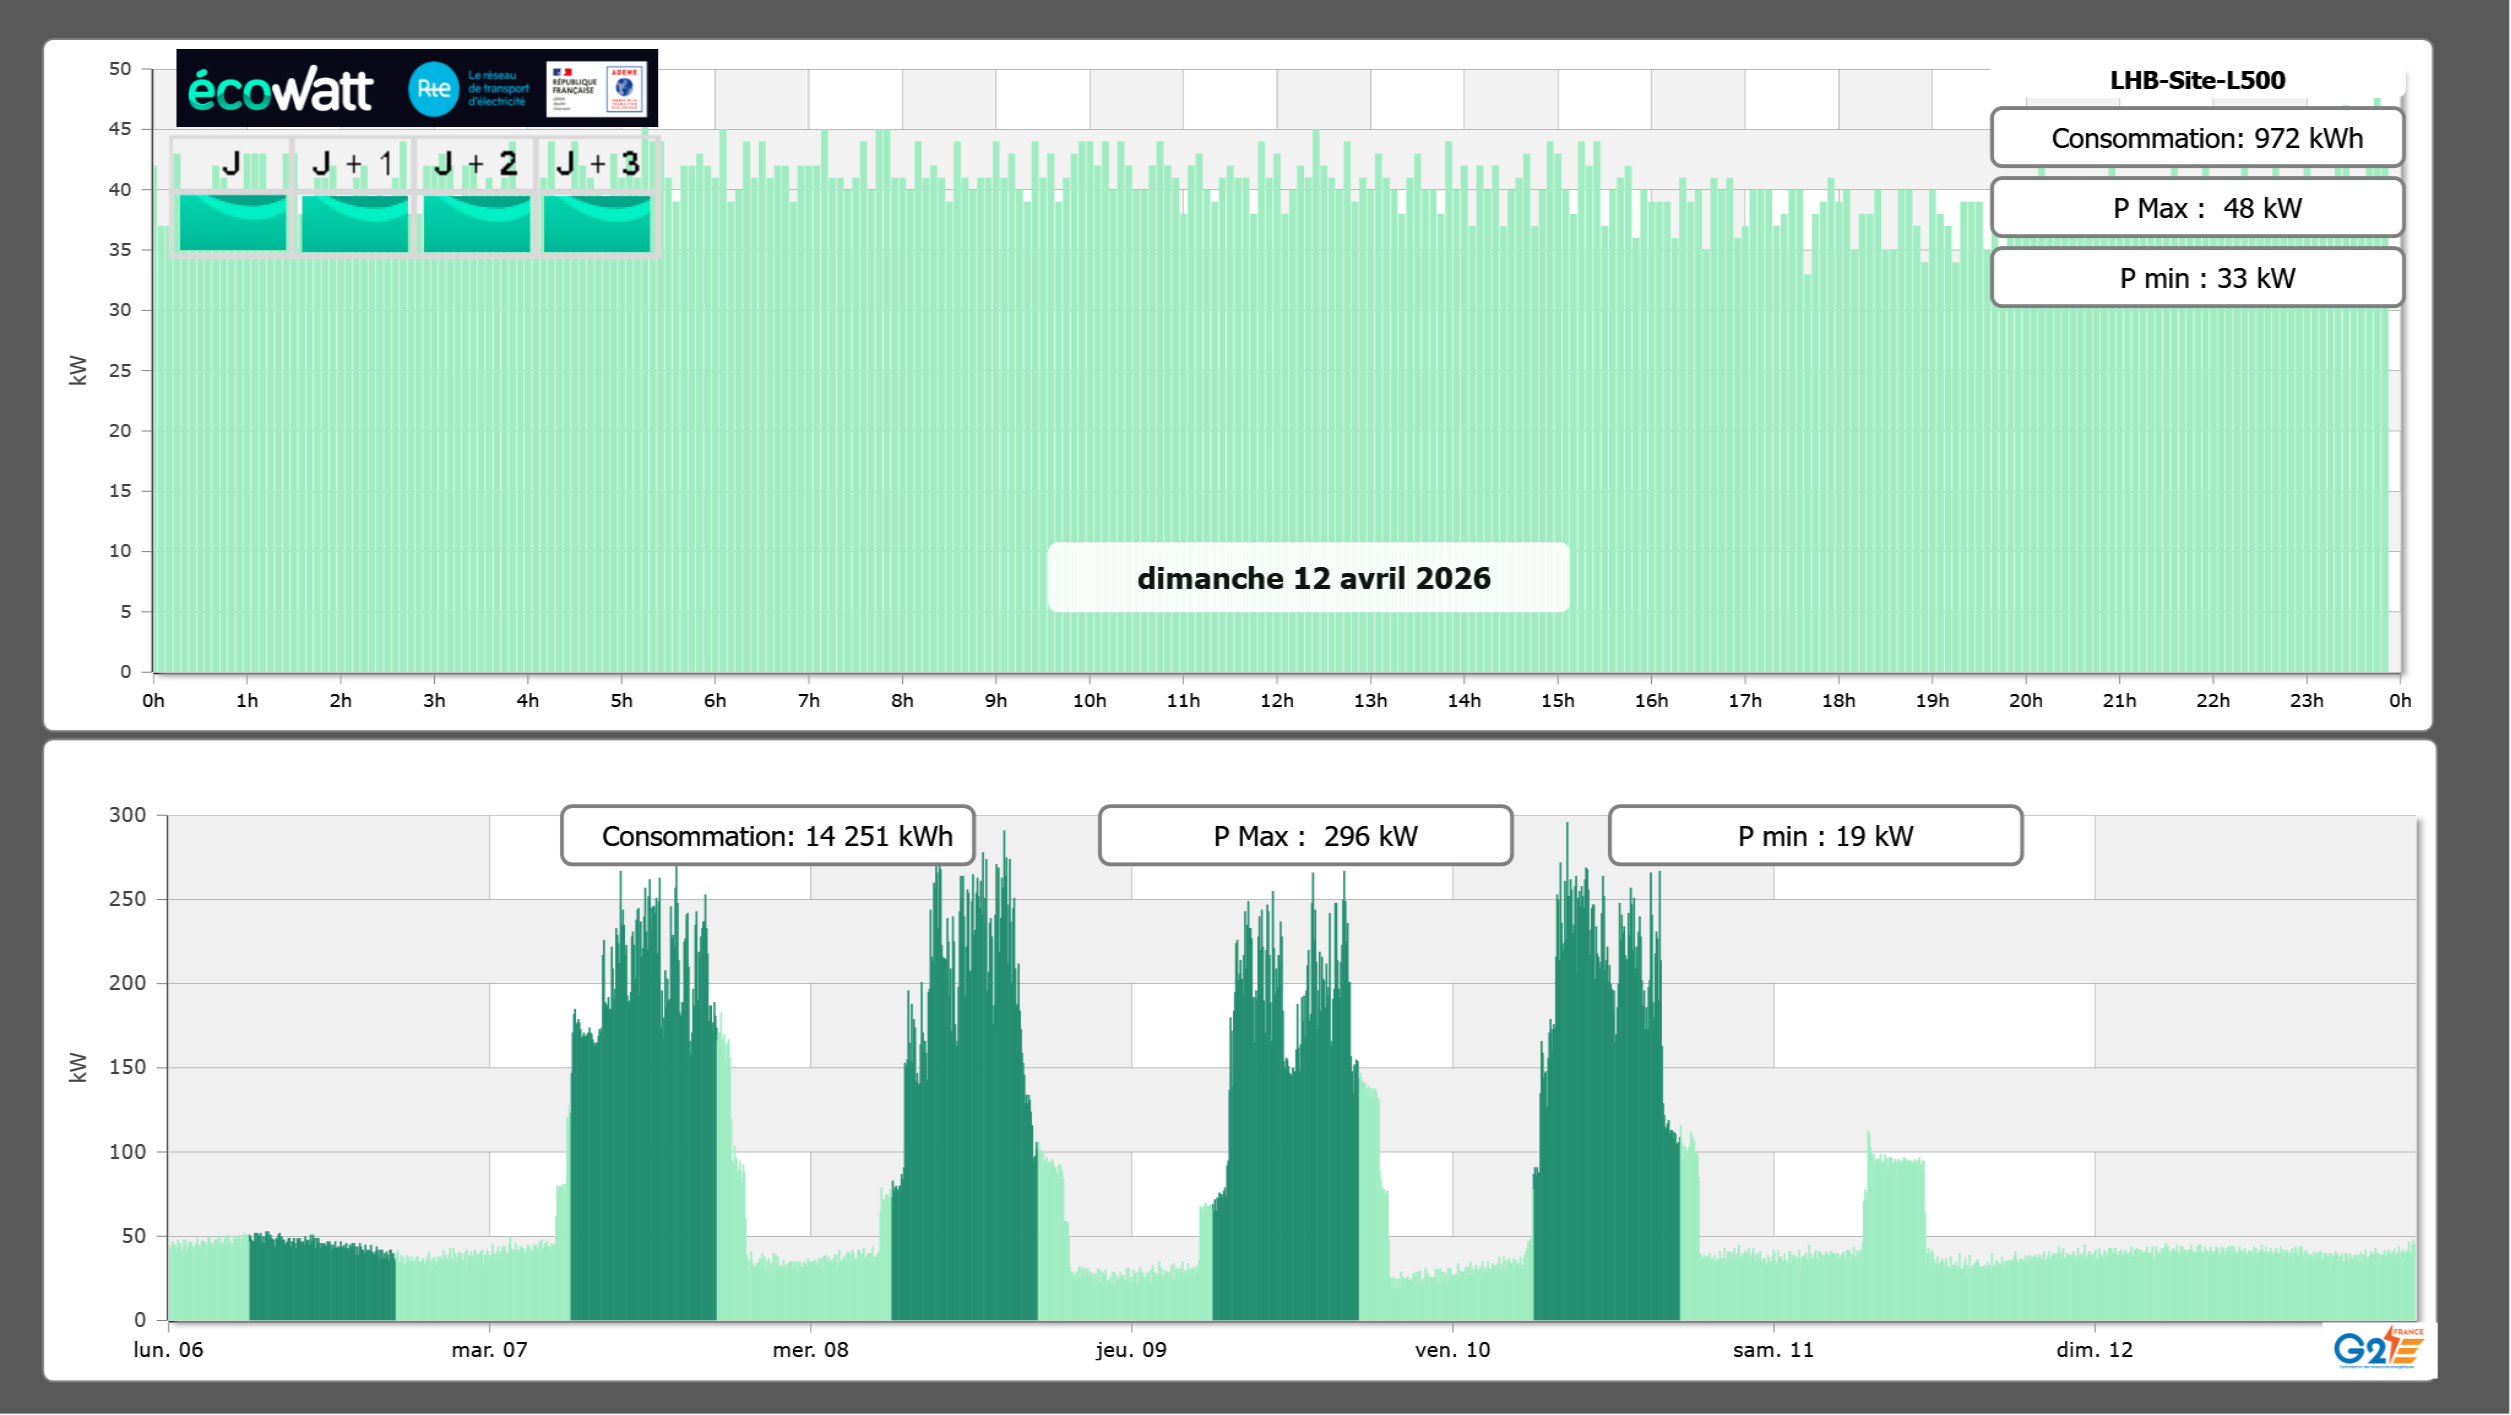The height and width of the screenshot is (1415, 2511).
Task: Click the daily Consommation 972 kWh box
Action: (x=2196, y=138)
